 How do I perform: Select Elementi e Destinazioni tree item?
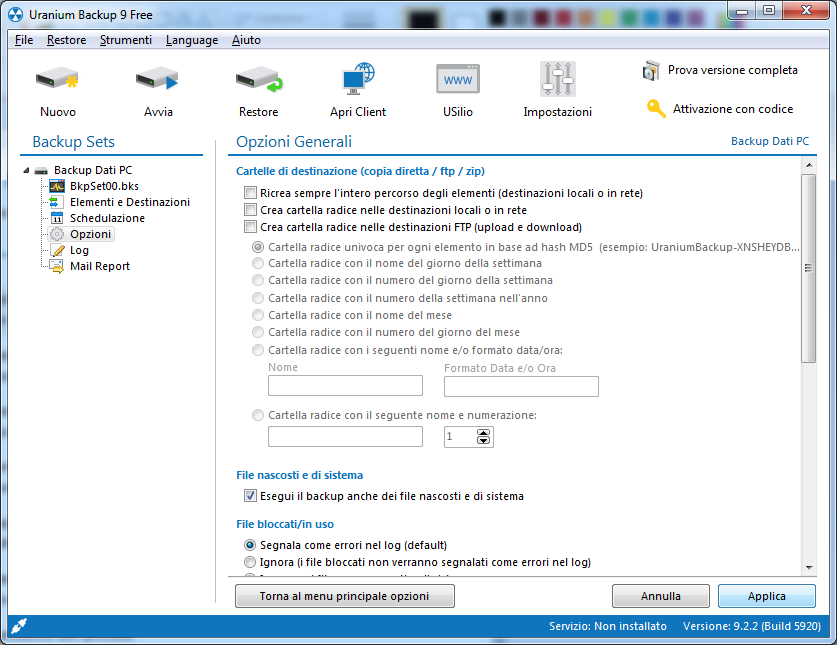point(130,202)
